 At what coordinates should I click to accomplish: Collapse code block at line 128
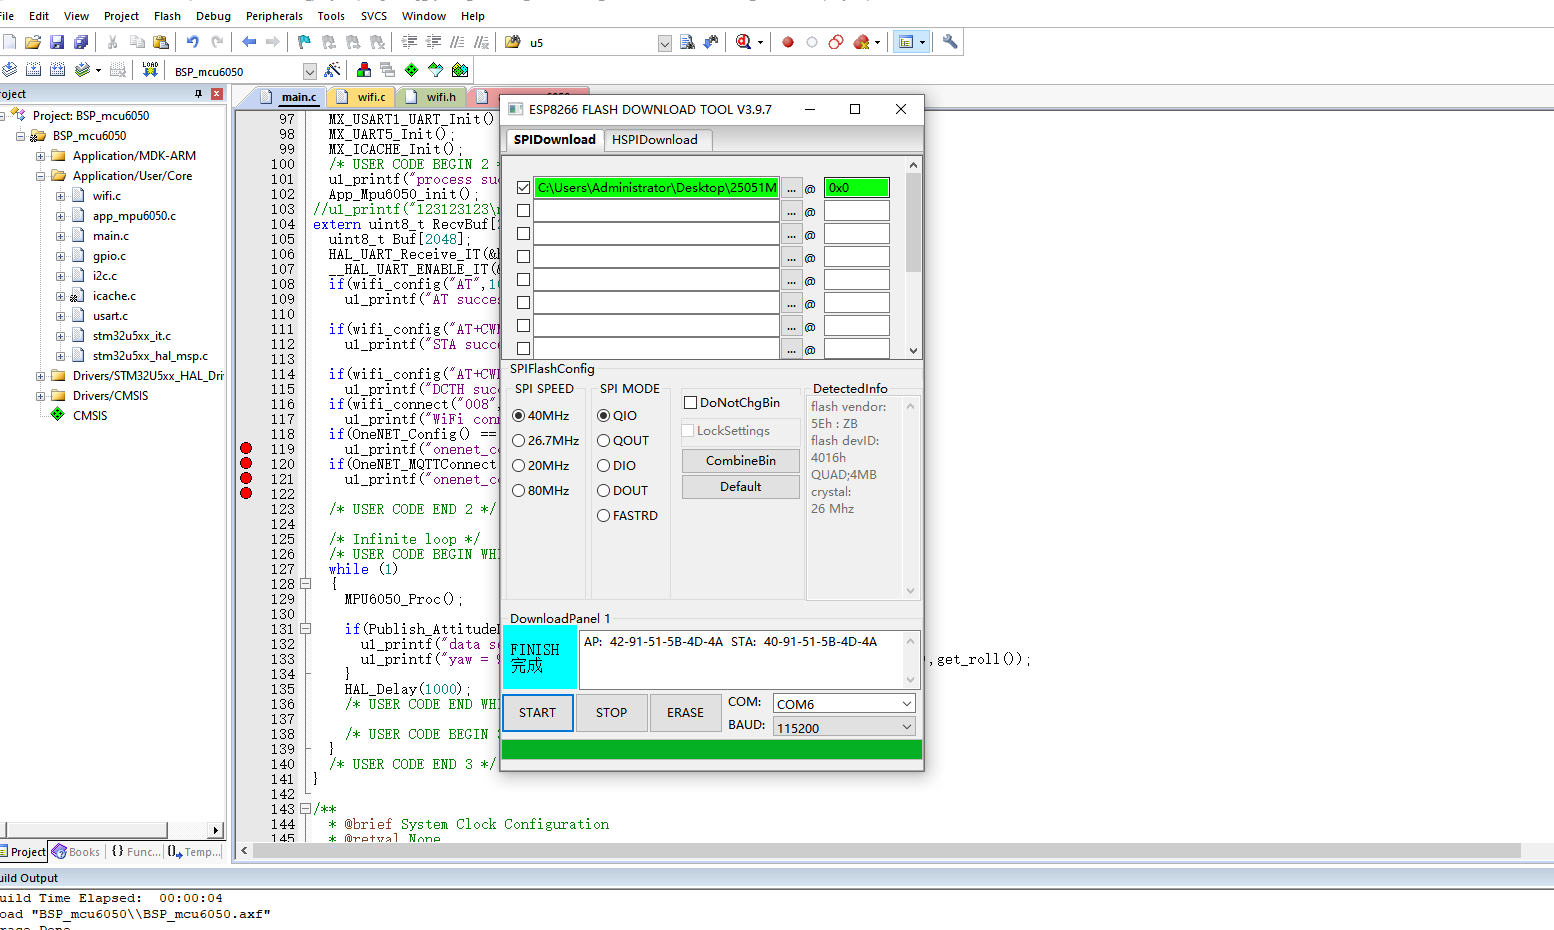(x=306, y=584)
